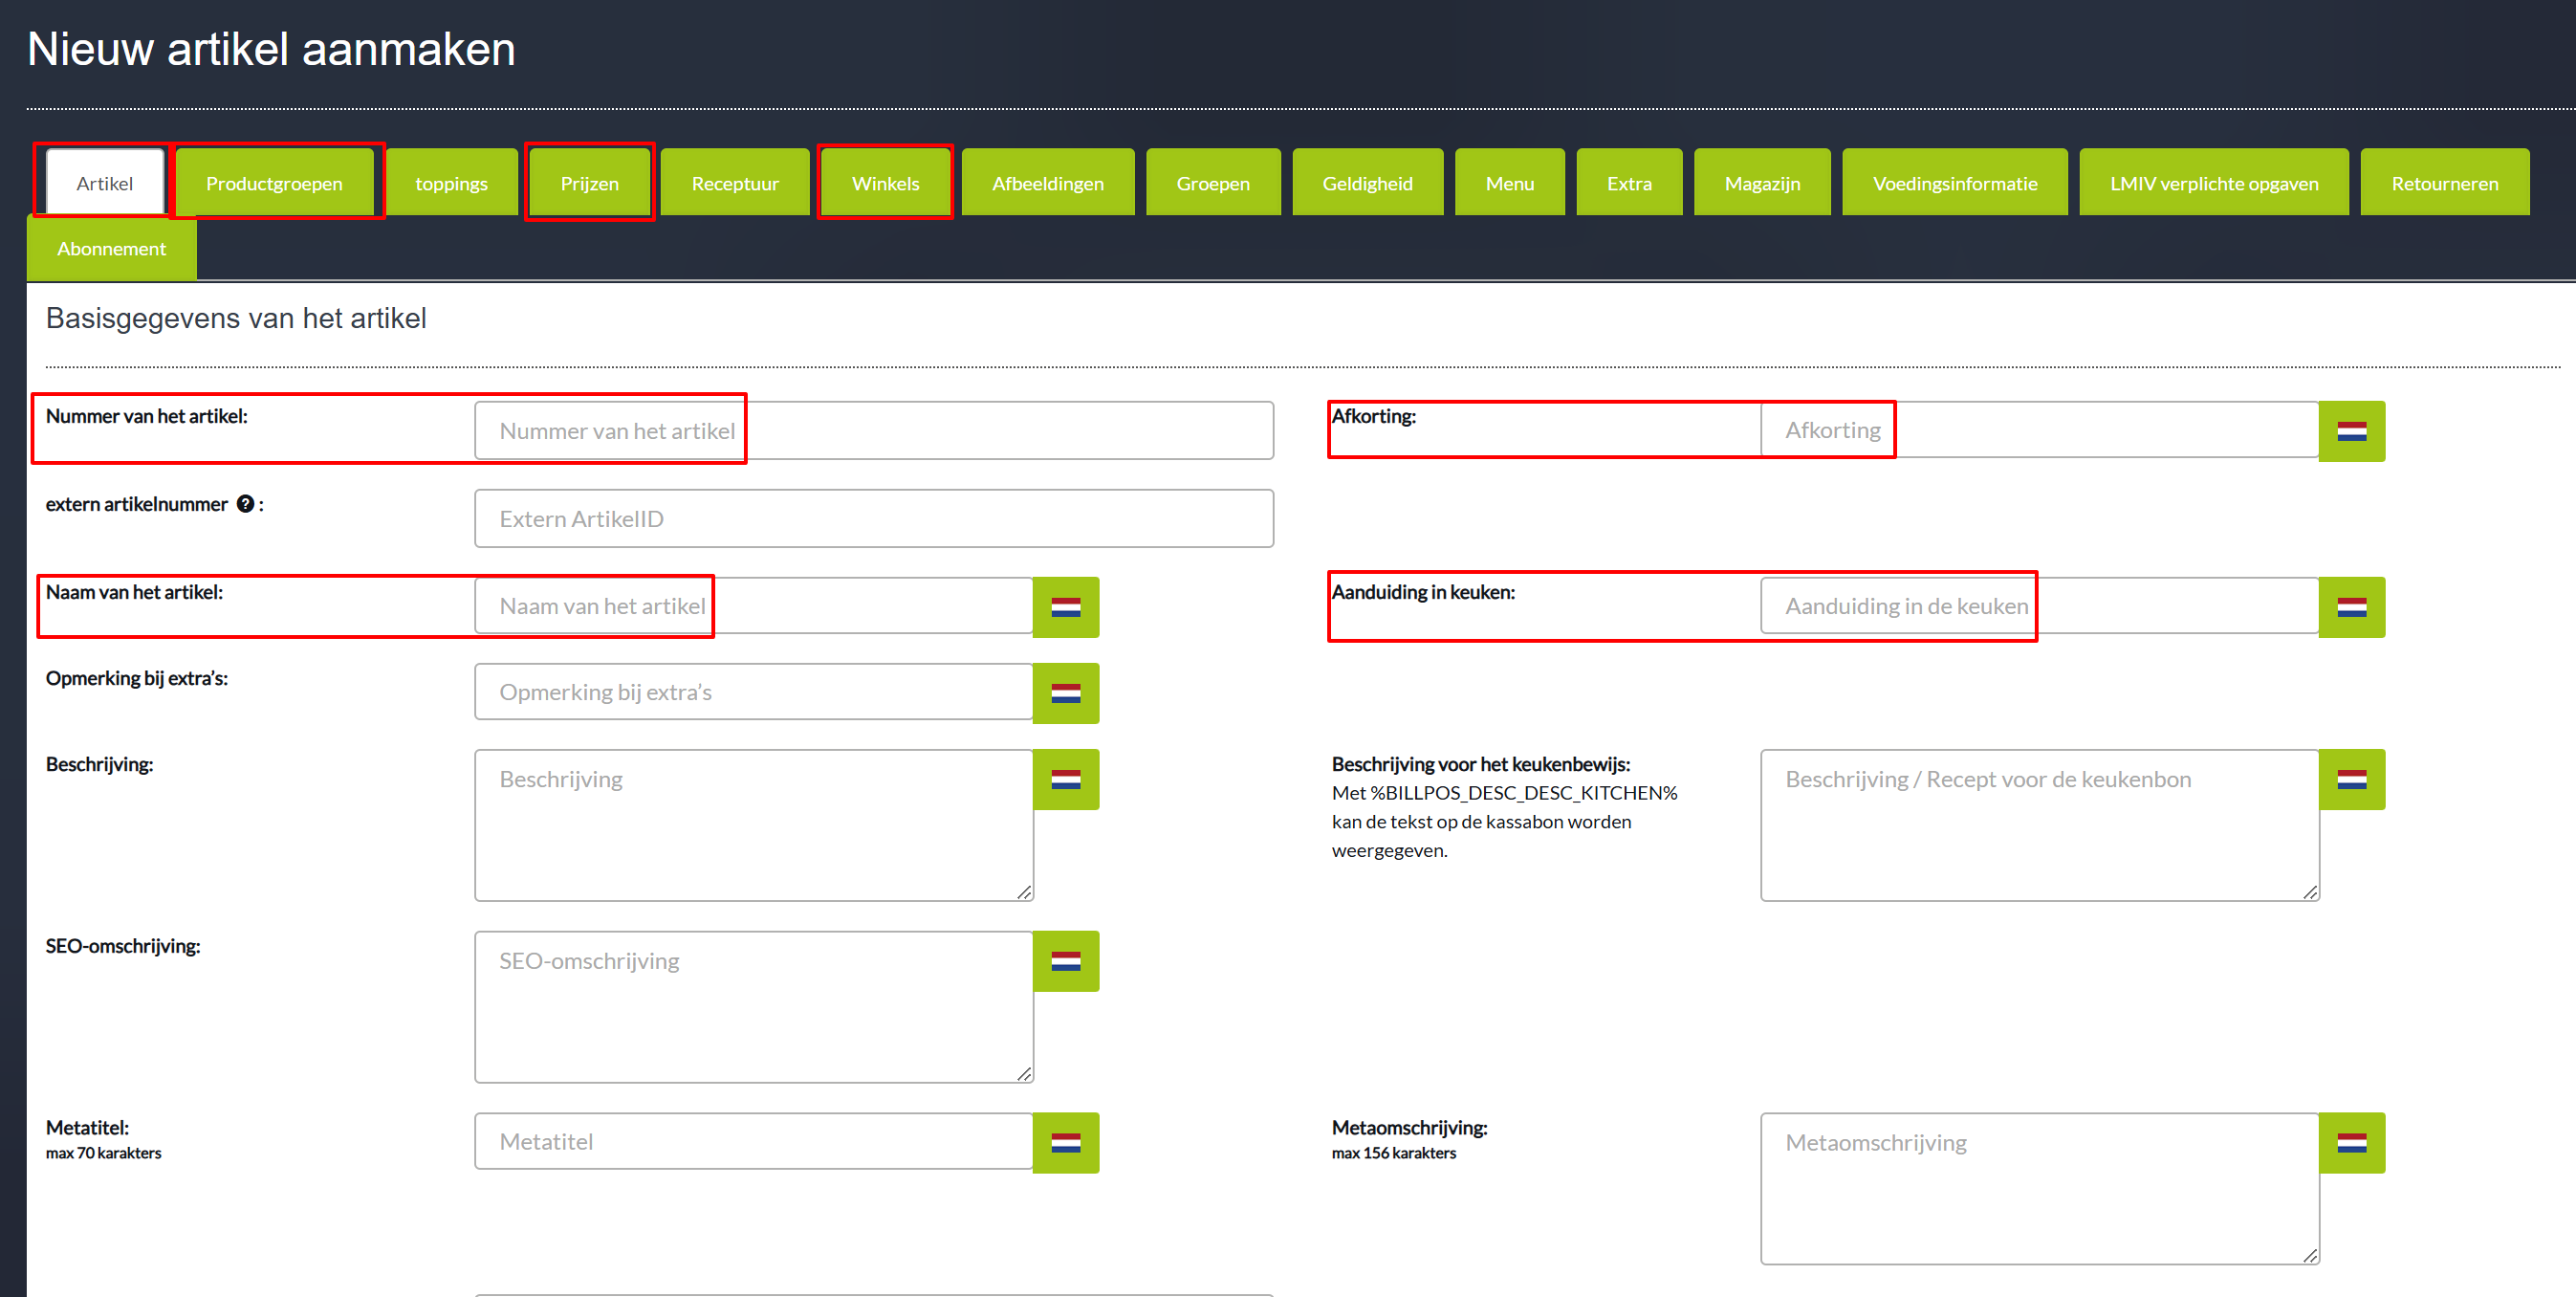Click the flag icon next to SEO-omschrijving

coord(1065,961)
